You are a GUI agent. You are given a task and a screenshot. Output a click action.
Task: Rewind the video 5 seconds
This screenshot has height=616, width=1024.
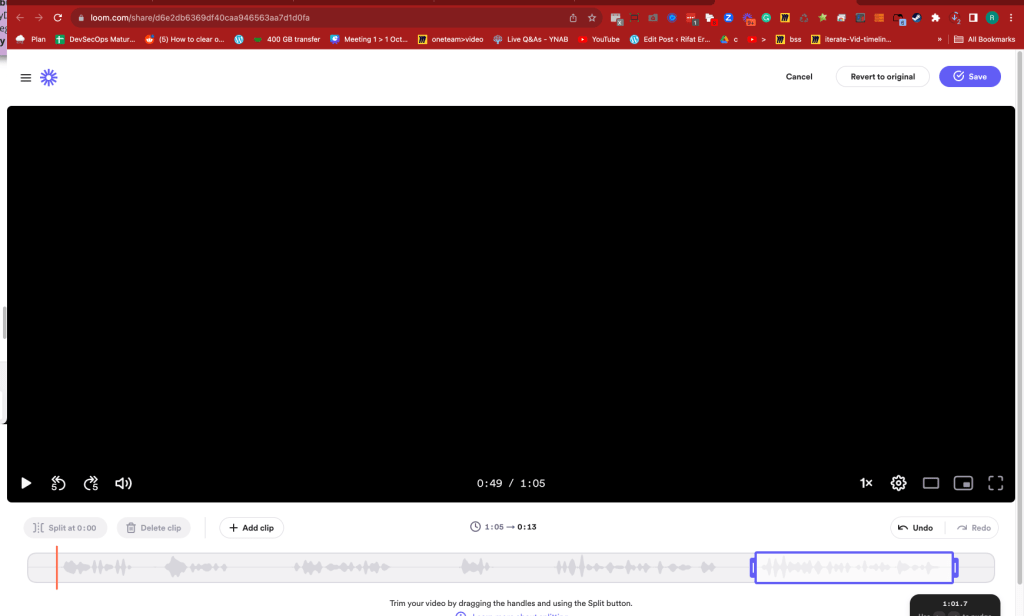click(58, 483)
